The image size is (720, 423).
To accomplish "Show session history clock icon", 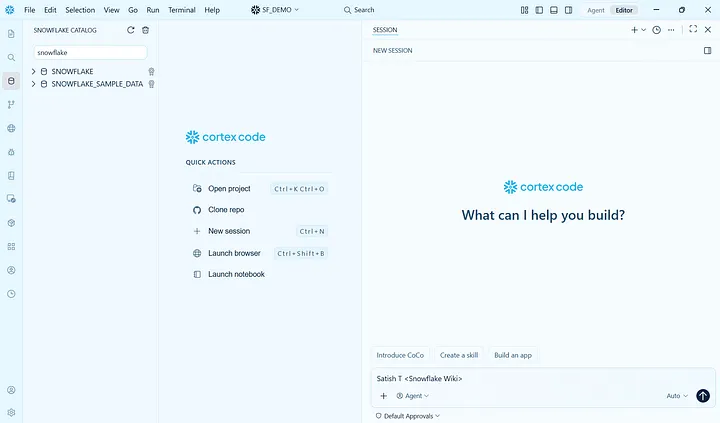I will tap(657, 30).
